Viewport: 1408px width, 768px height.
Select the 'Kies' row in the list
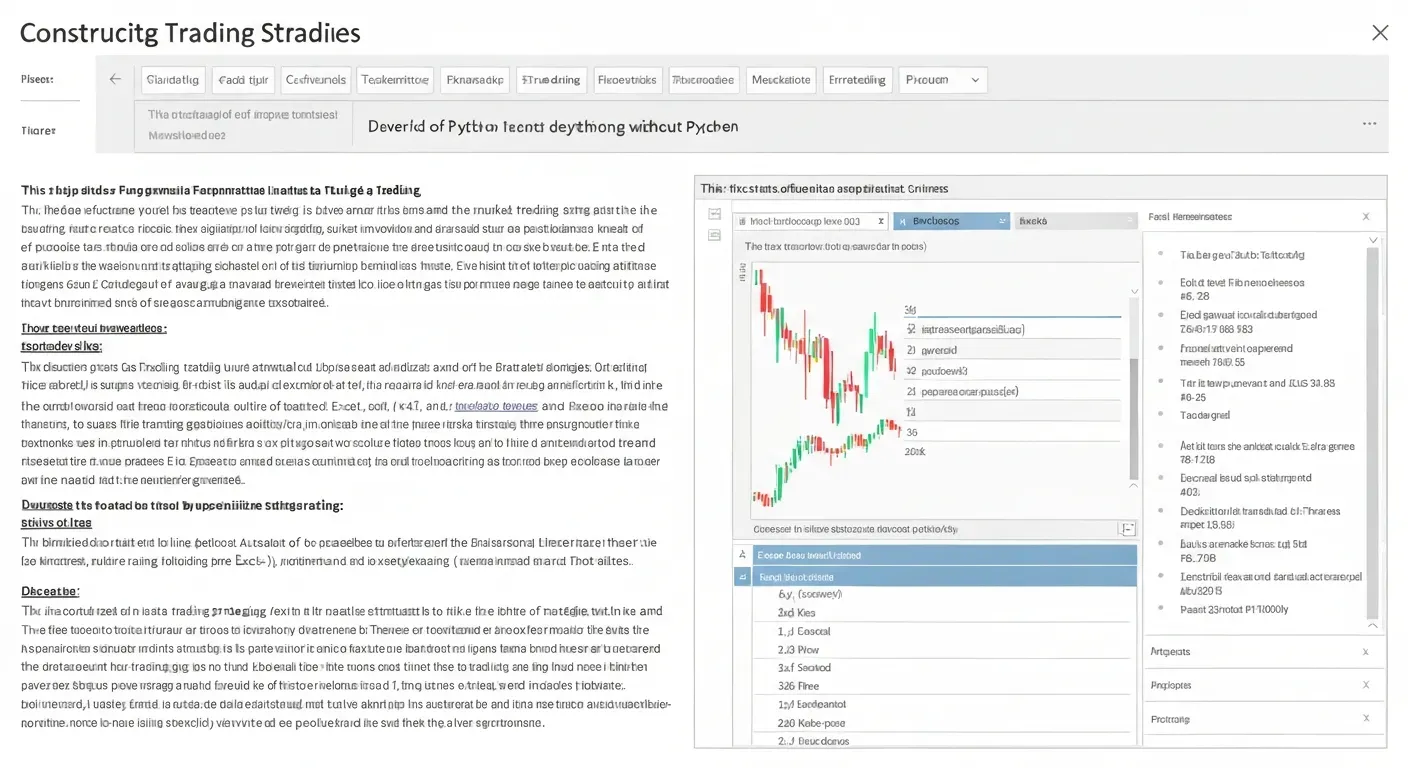(x=797, y=613)
